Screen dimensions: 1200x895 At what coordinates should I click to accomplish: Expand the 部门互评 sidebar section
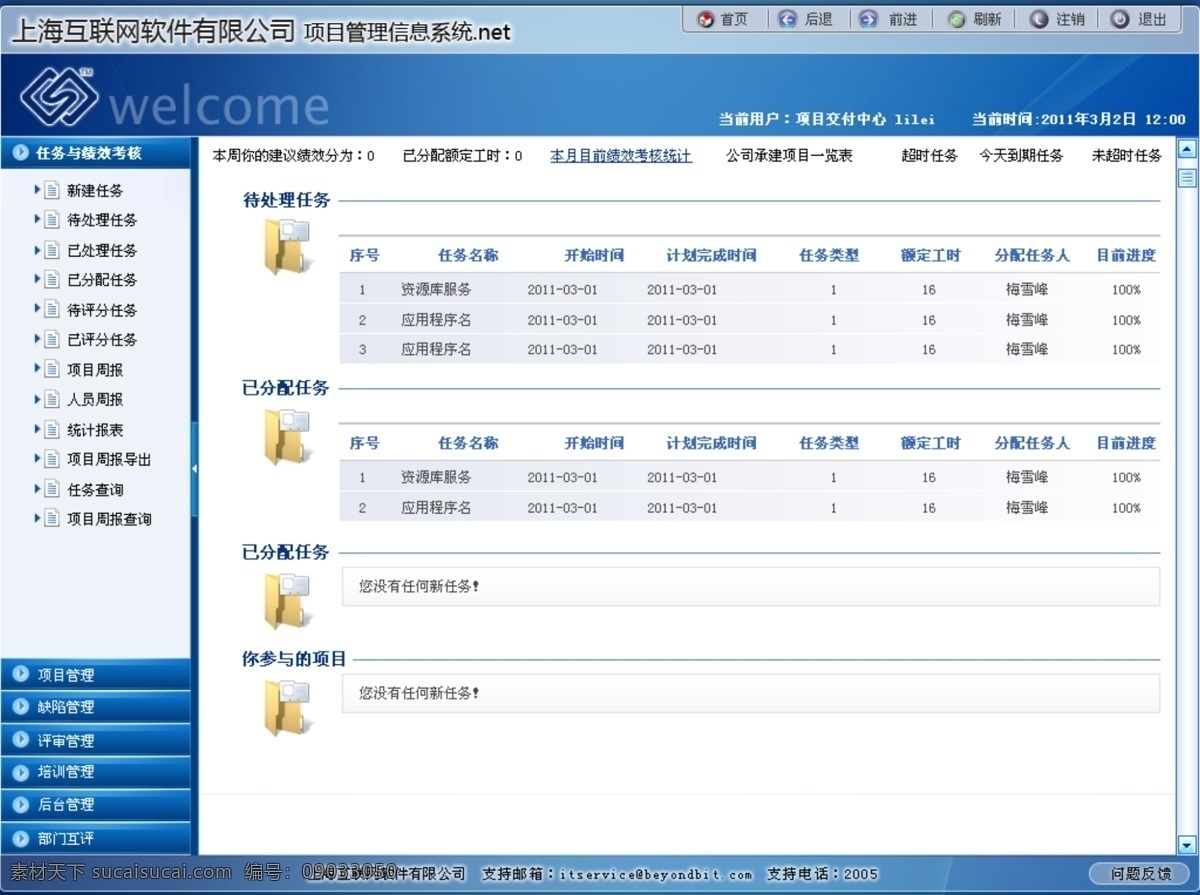pyautogui.click(x=95, y=838)
